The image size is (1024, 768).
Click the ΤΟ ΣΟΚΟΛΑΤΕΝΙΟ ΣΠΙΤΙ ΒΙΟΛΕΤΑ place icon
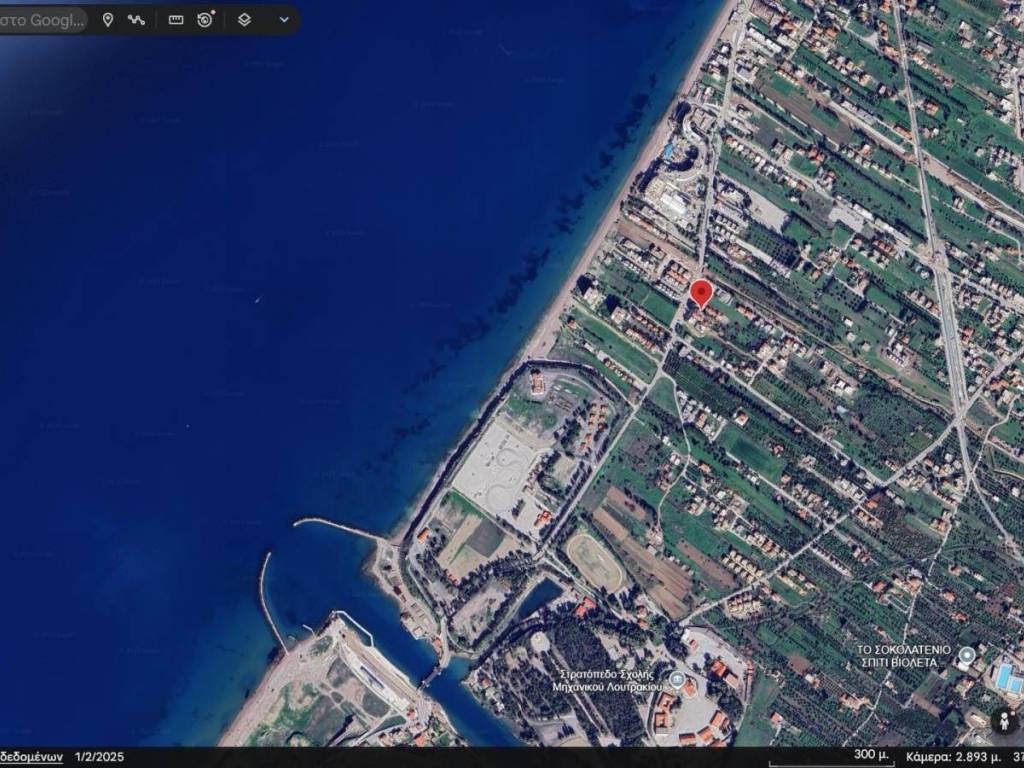pyautogui.click(x=966, y=657)
